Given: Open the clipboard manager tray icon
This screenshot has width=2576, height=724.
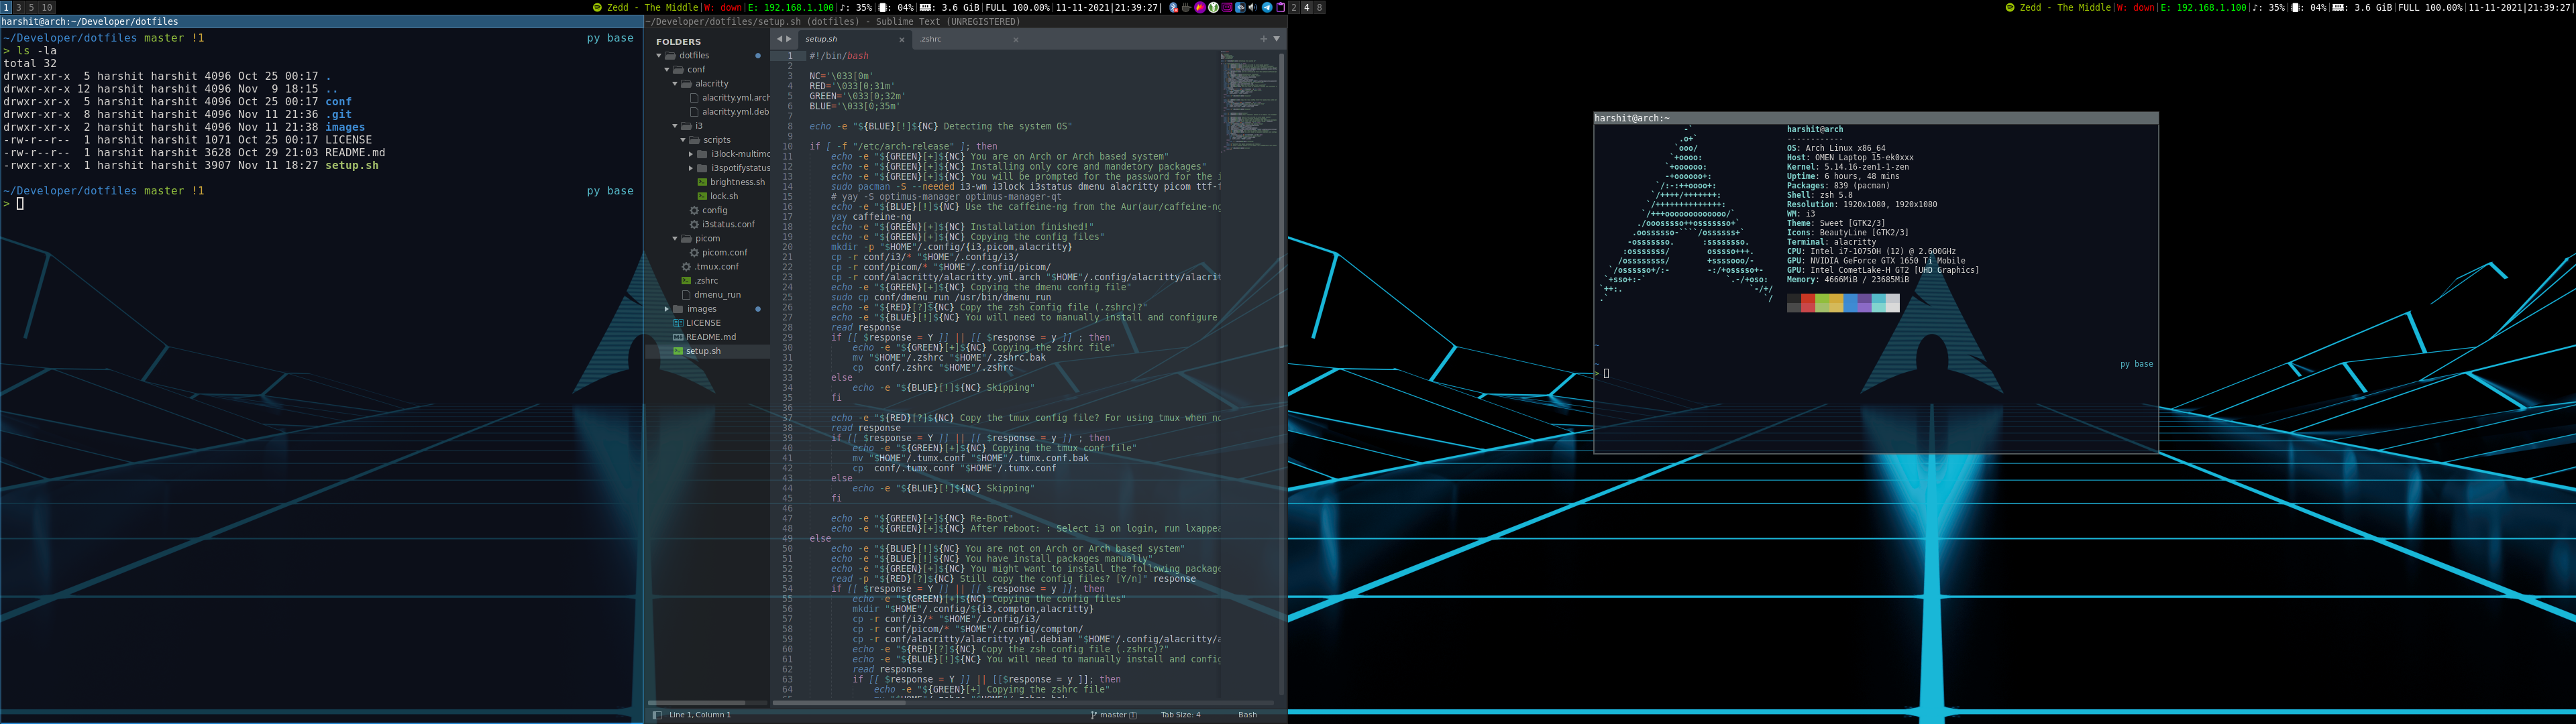Looking at the screenshot, I should pos(1281,7).
